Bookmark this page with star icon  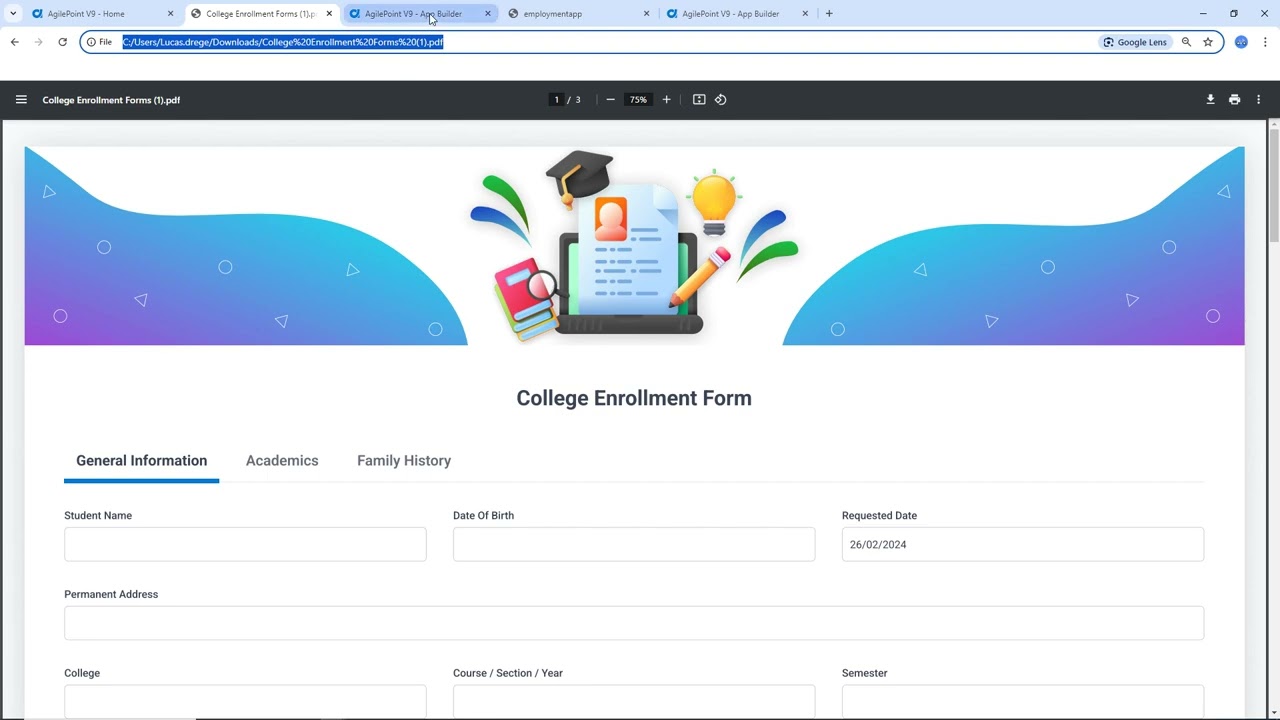[1208, 42]
